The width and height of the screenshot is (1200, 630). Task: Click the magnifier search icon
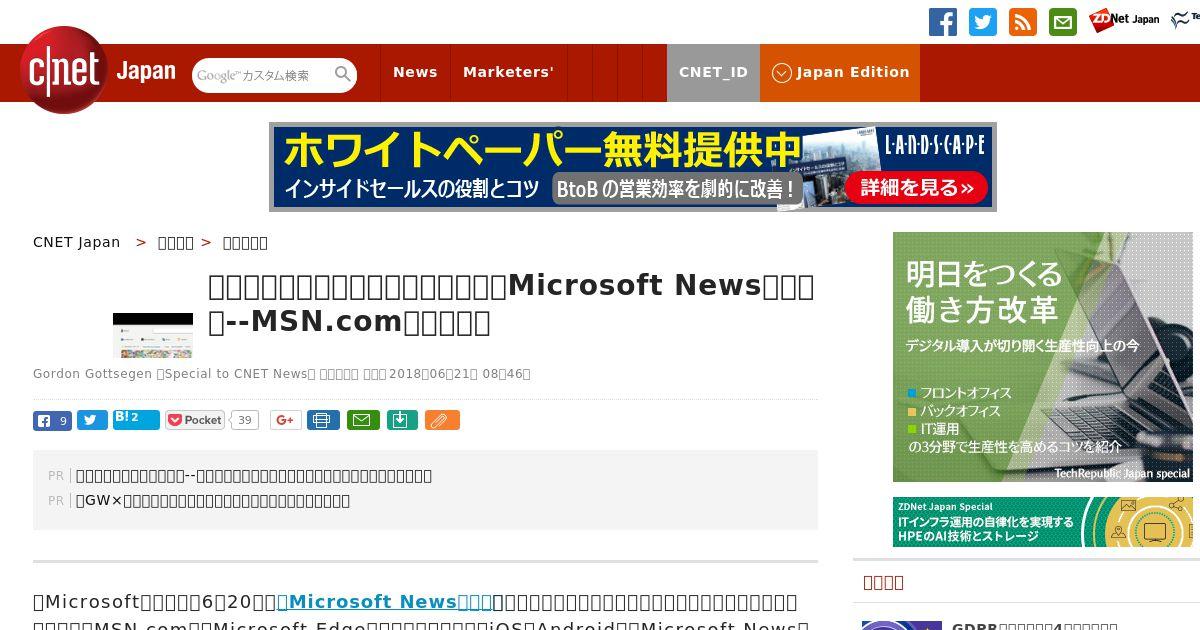[x=343, y=74]
